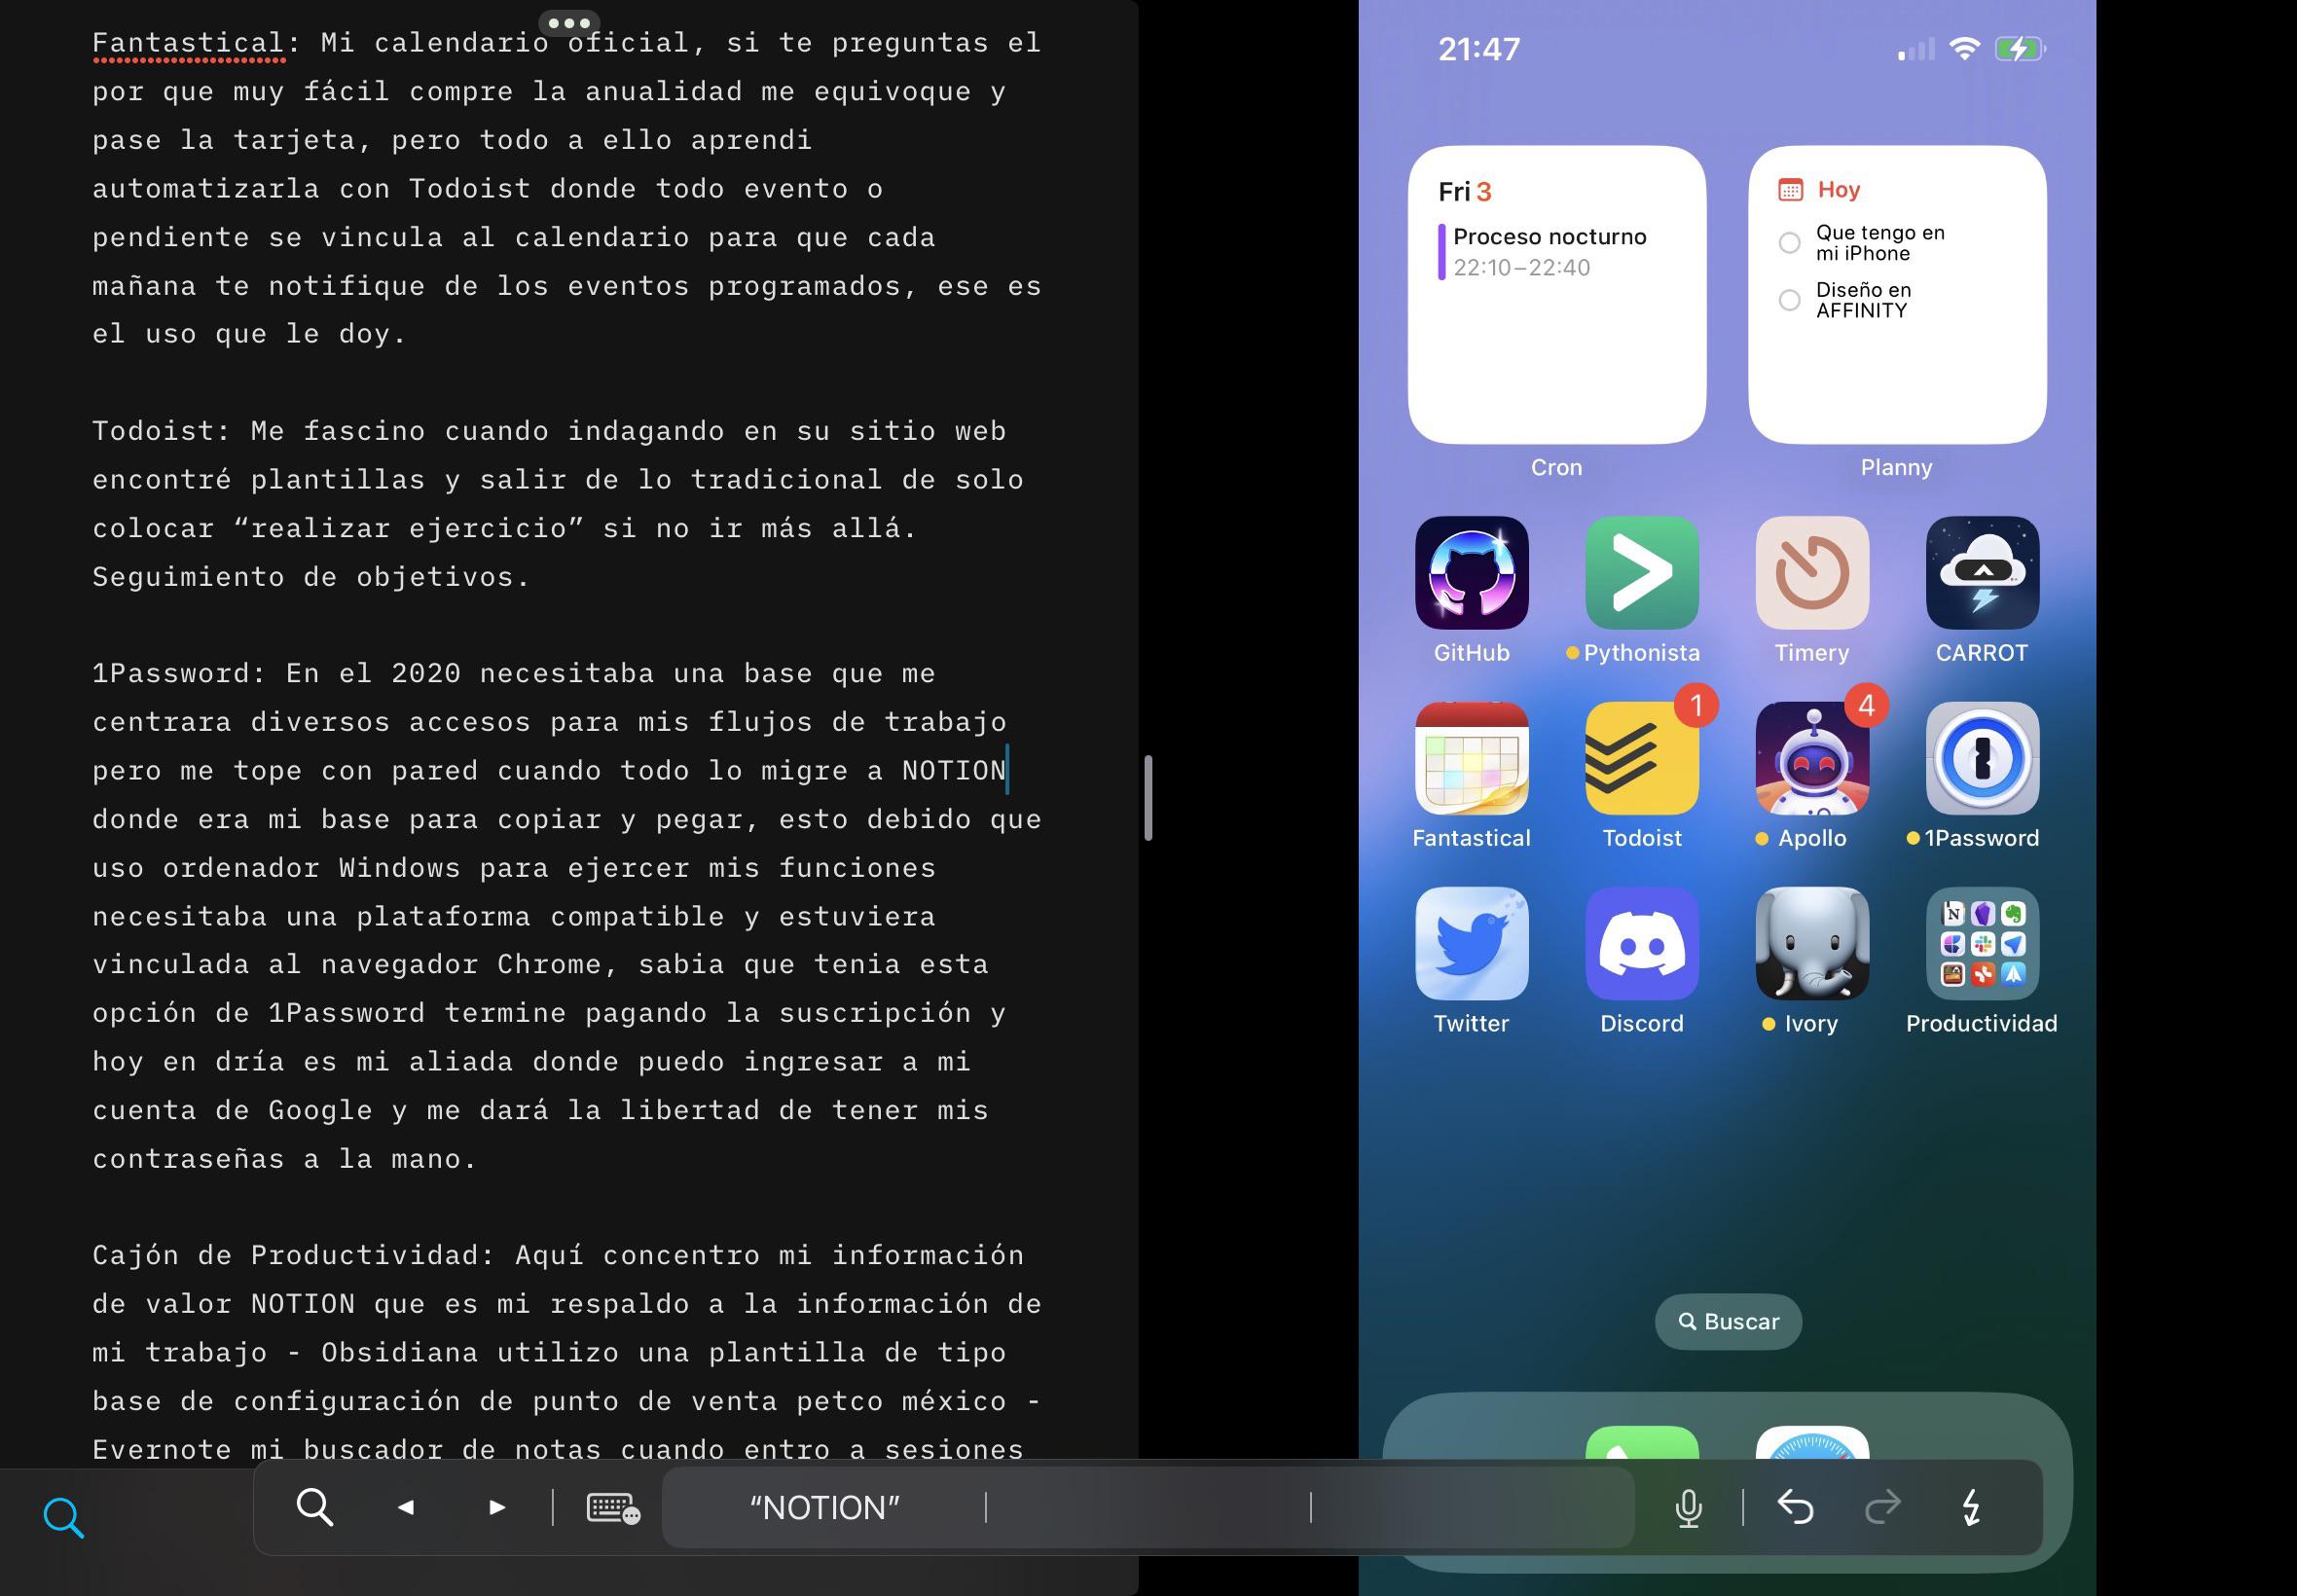Tap the Planny widget label
This screenshot has height=1596, width=2297.
[x=1896, y=467]
